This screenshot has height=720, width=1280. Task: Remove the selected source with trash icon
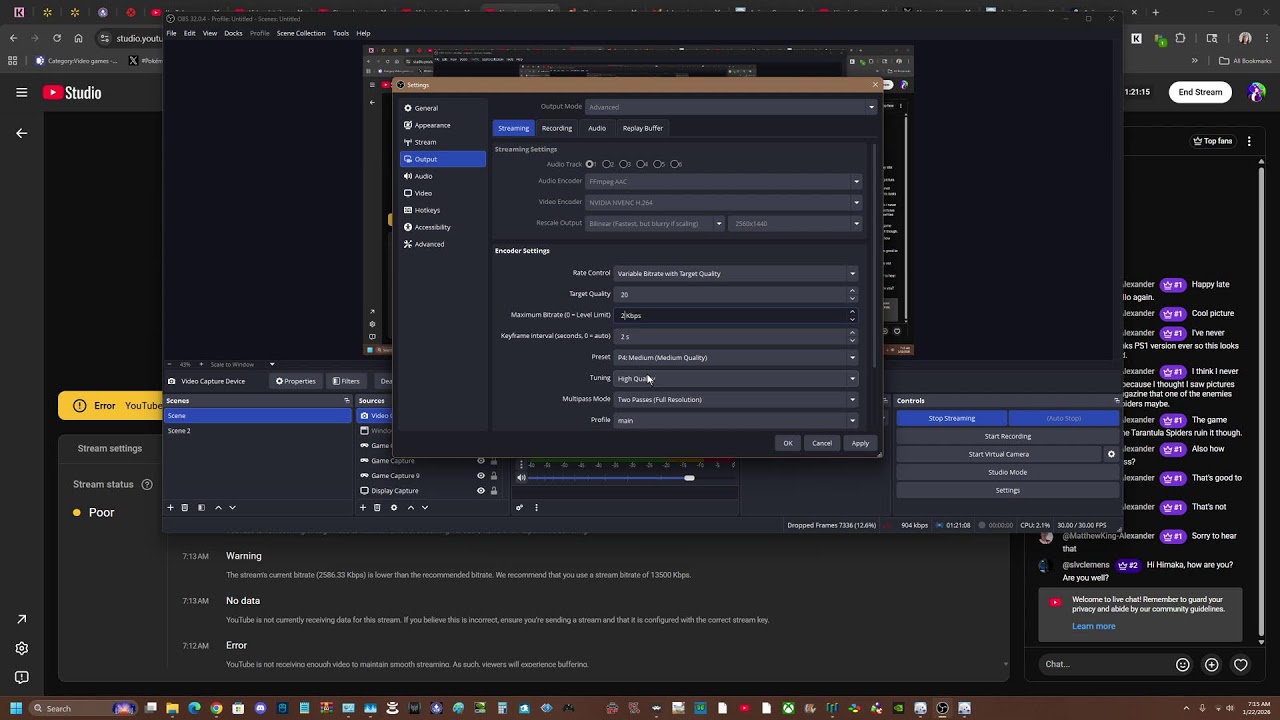[377, 508]
